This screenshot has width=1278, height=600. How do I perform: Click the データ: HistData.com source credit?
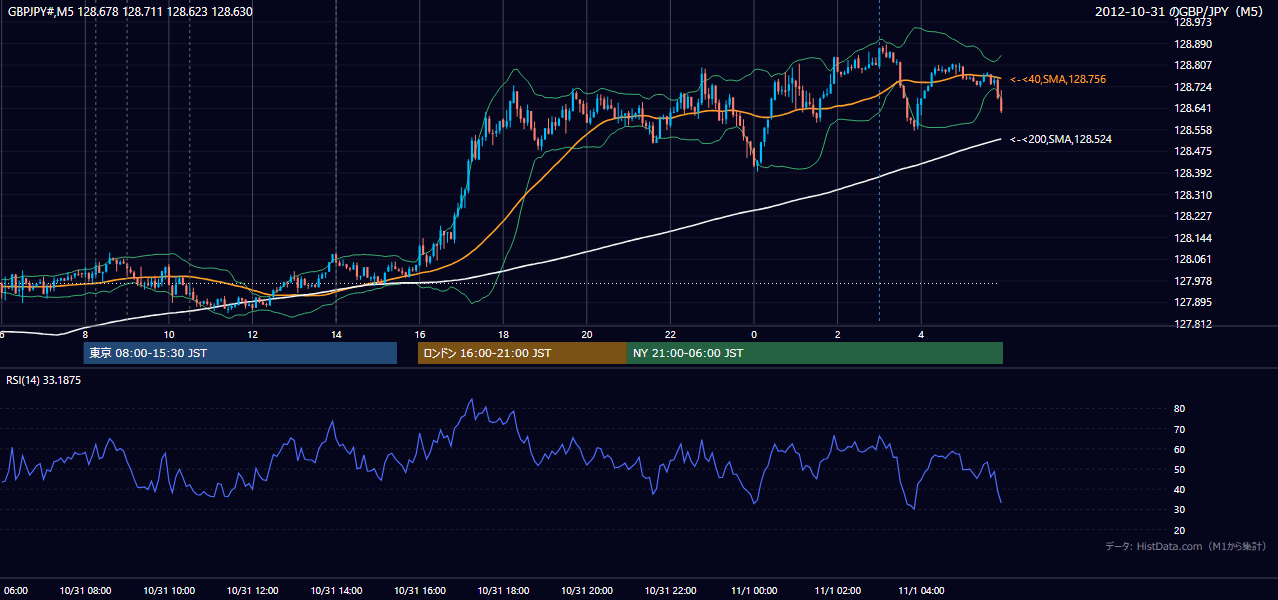coord(1186,546)
